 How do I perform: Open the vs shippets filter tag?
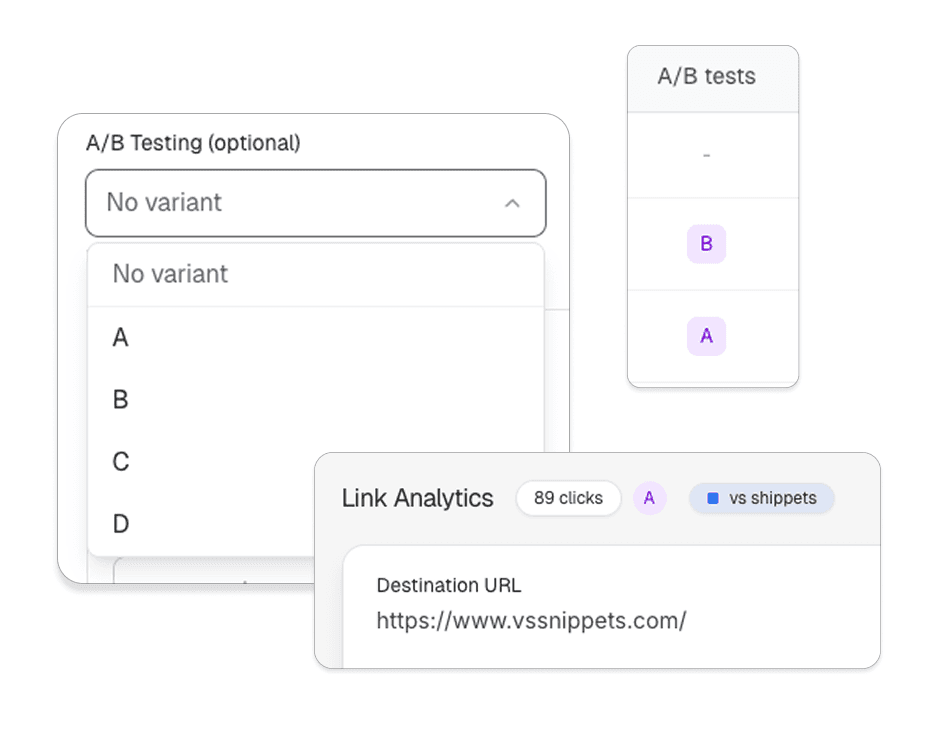pyautogui.click(x=761, y=498)
